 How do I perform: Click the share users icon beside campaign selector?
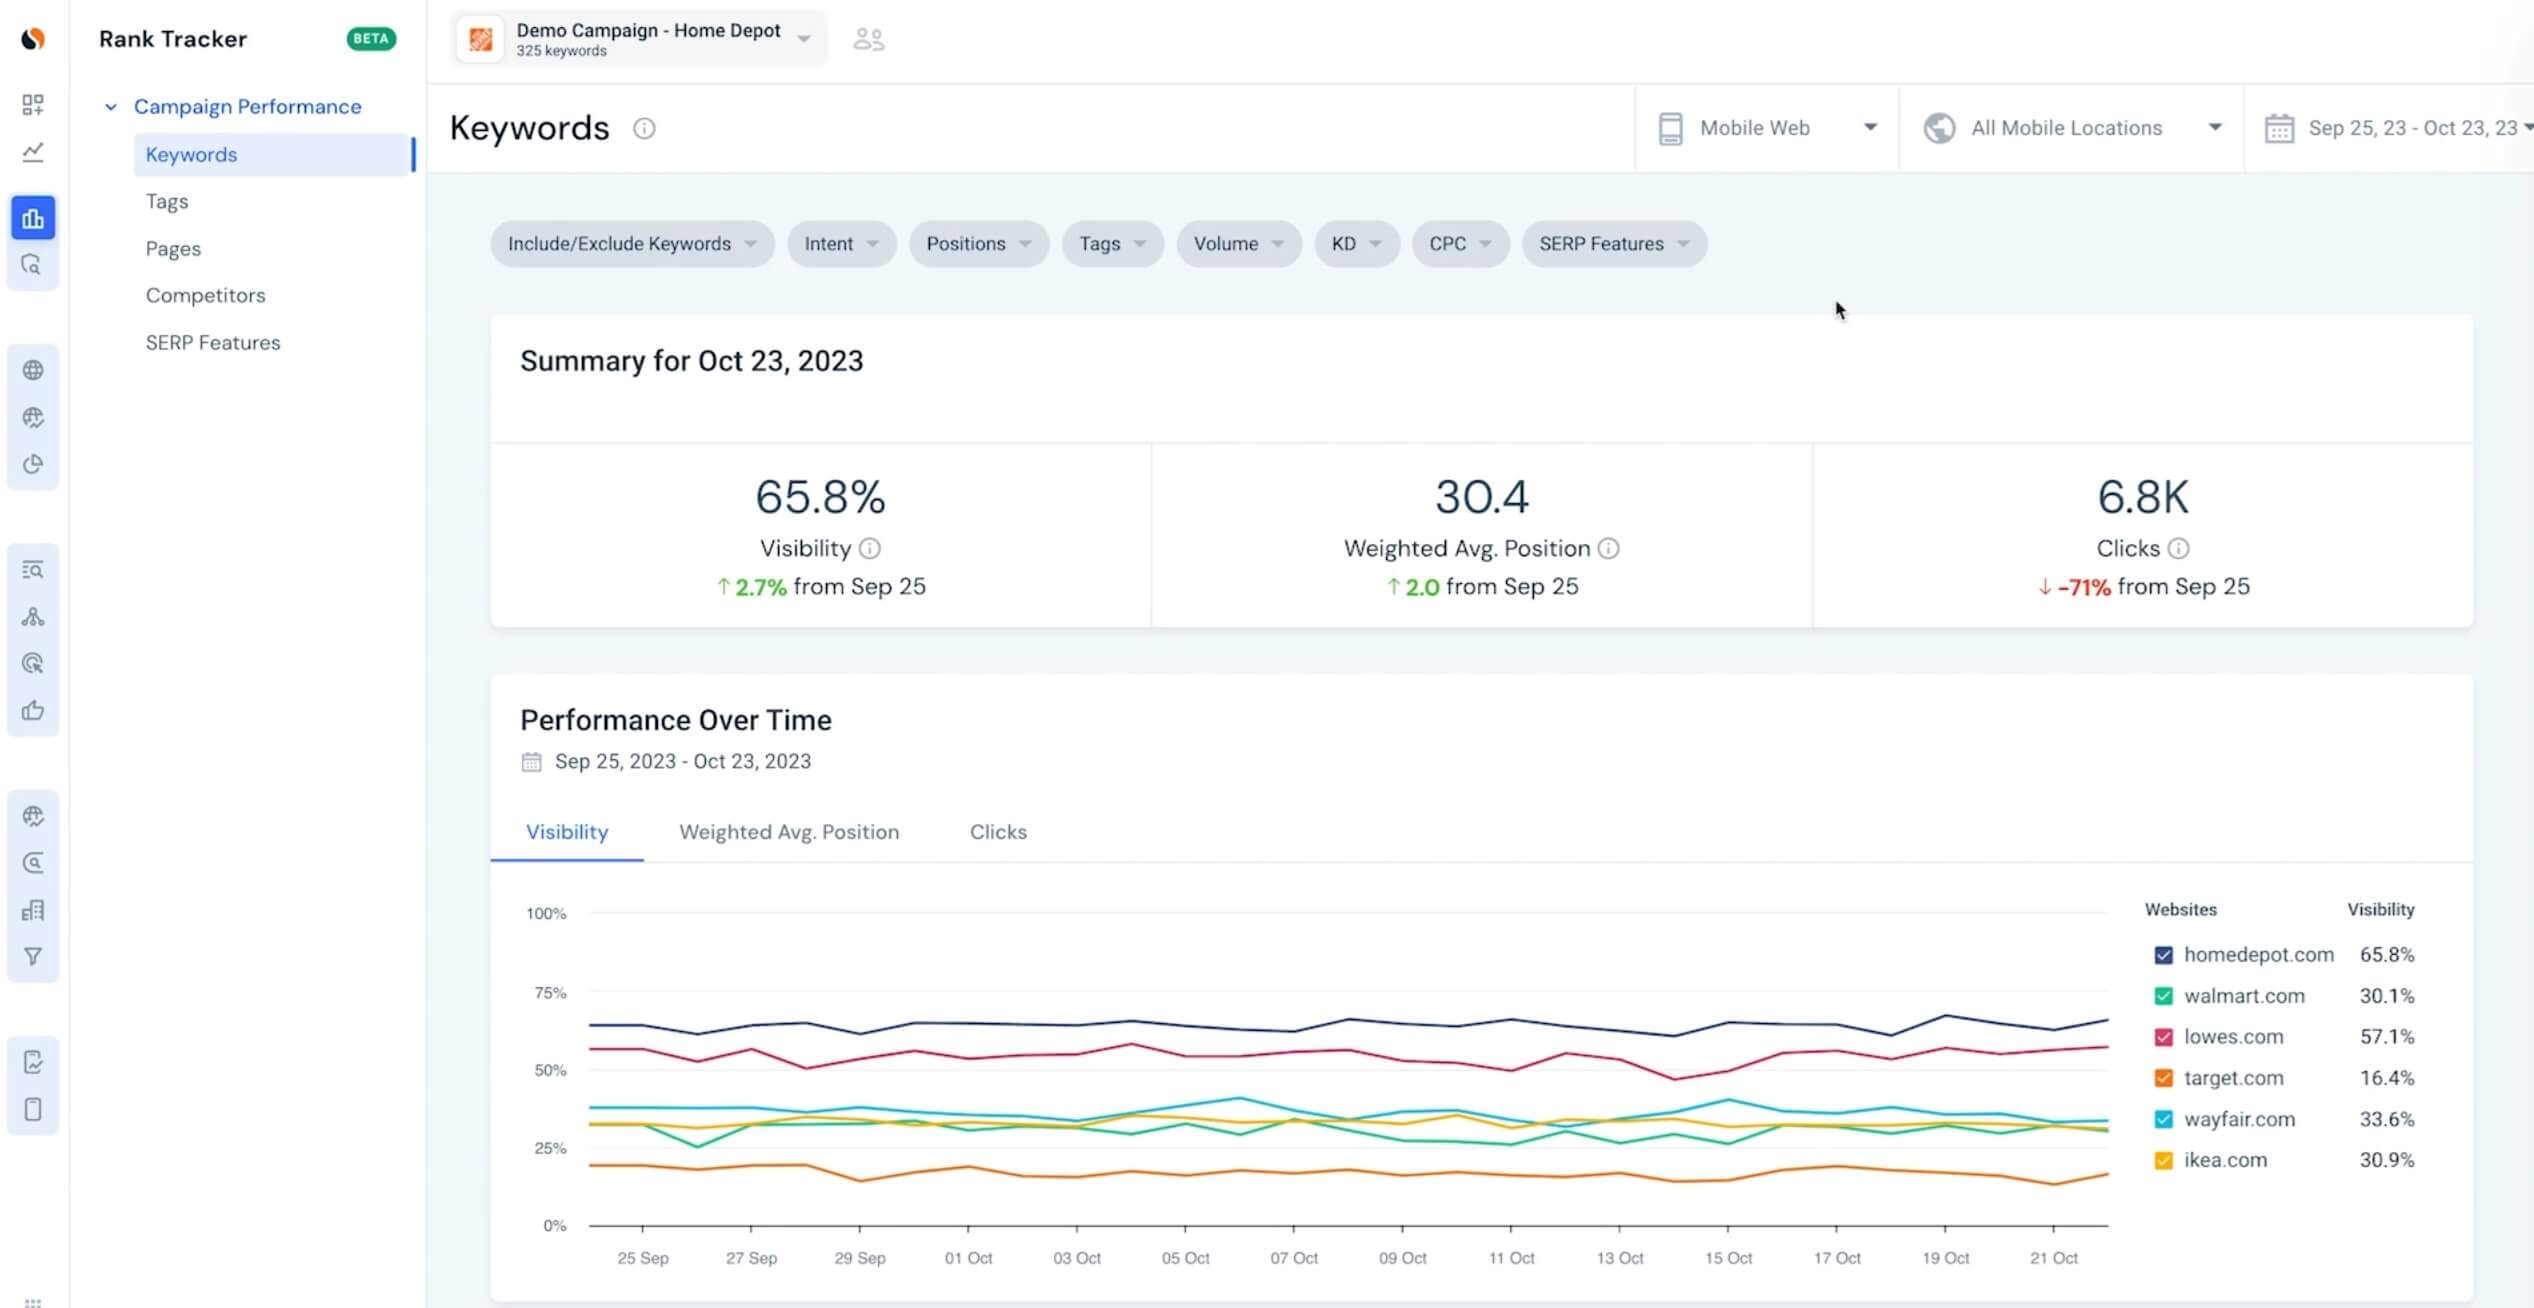(868, 39)
